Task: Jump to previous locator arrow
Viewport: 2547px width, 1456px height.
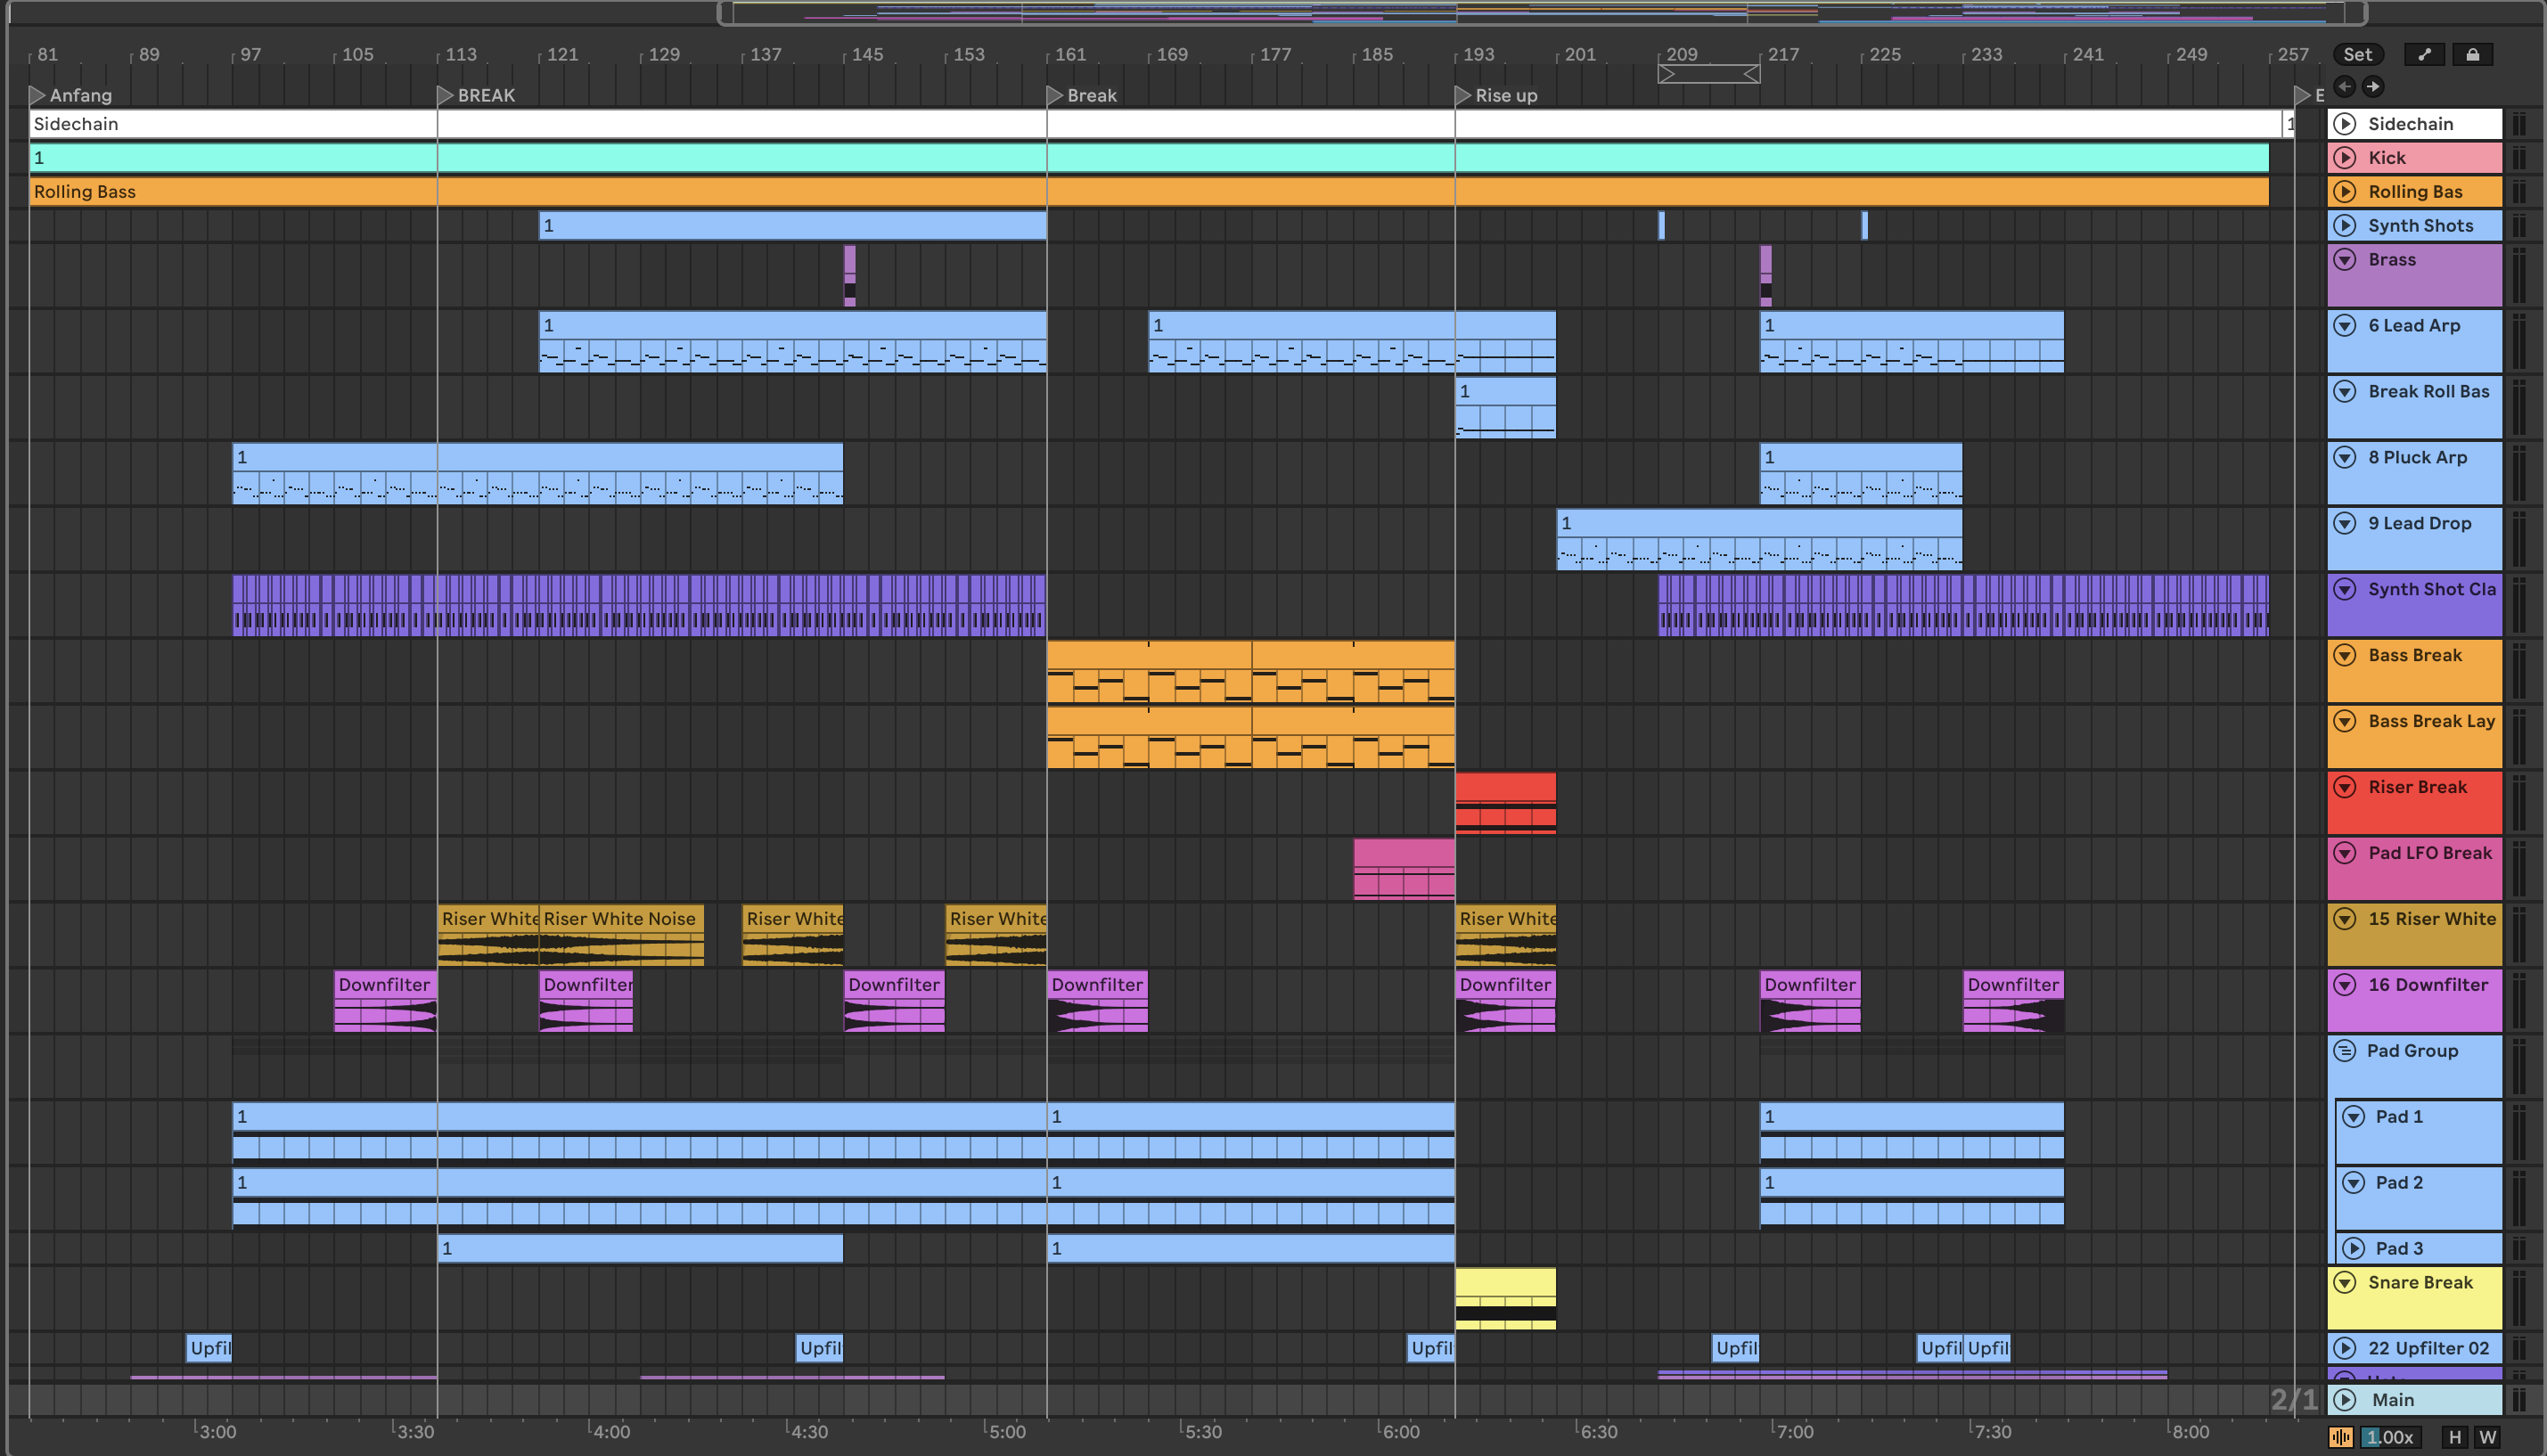Action: [2345, 86]
